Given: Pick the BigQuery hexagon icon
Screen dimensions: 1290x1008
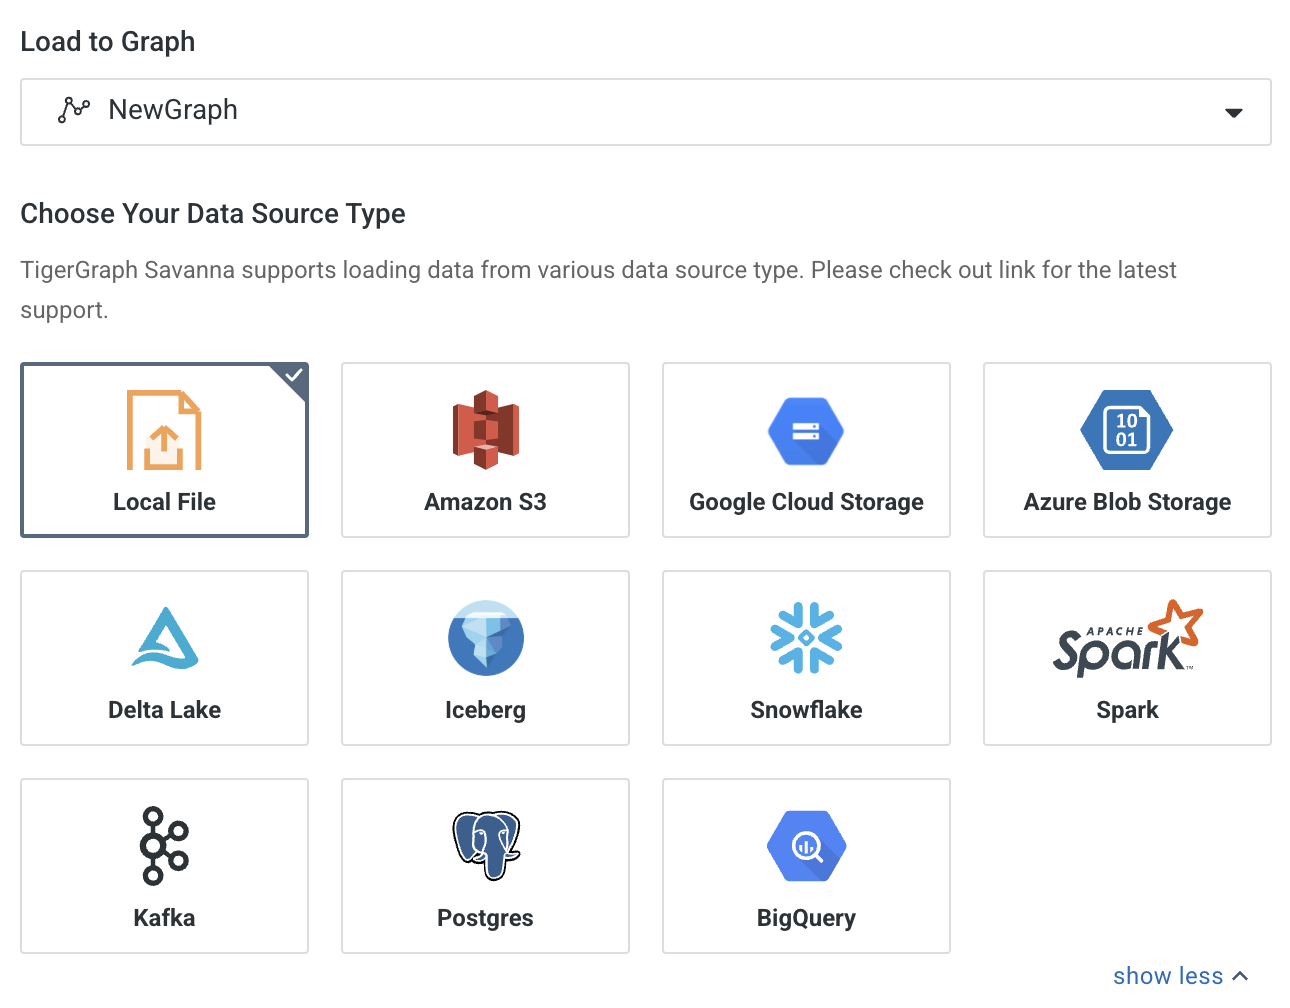Looking at the screenshot, I should pyautogui.click(x=806, y=846).
